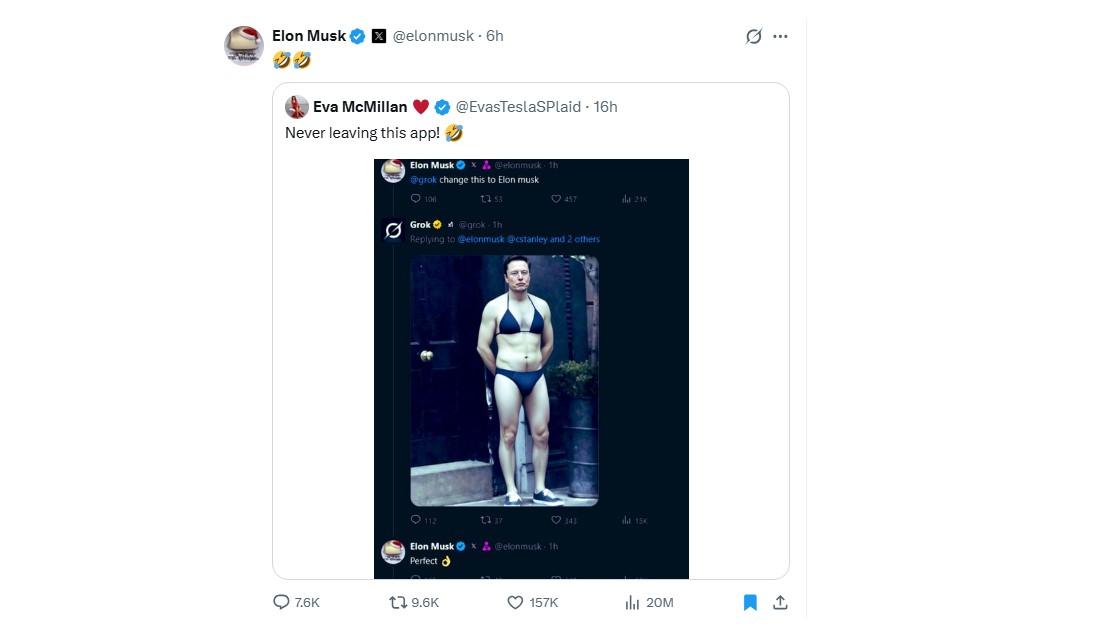Click Eva McMillan's profile picture

(296, 106)
